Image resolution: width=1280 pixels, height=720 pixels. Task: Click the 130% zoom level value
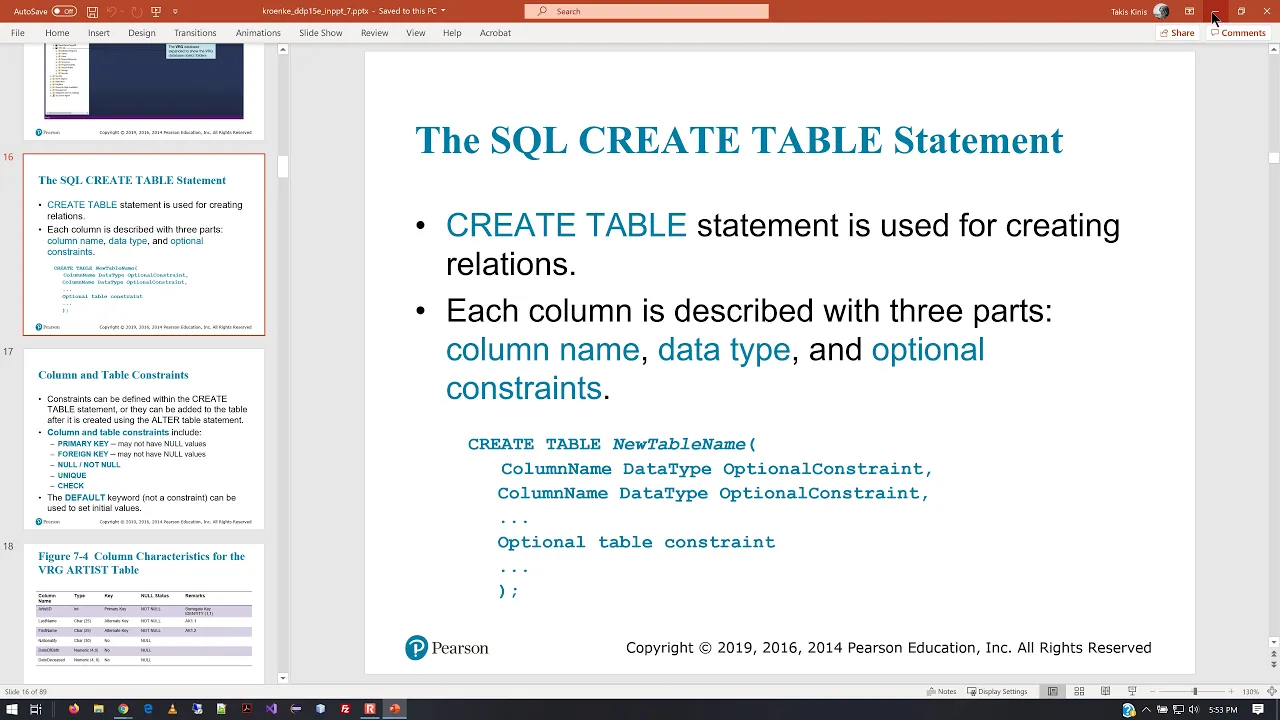(x=1250, y=692)
